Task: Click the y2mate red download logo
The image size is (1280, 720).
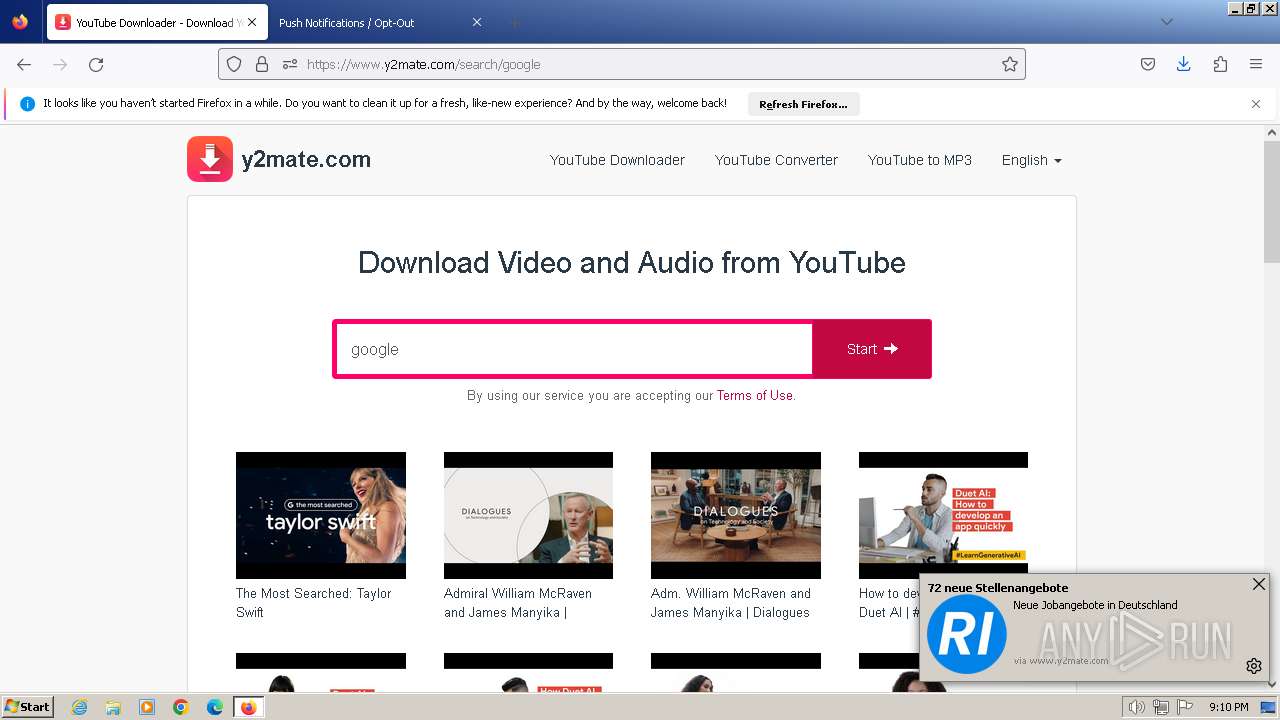Action: point(210,159)
